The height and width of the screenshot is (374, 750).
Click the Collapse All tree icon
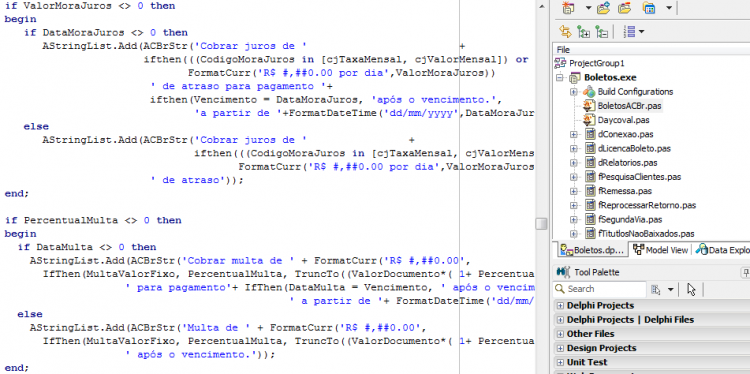(602, 32)
